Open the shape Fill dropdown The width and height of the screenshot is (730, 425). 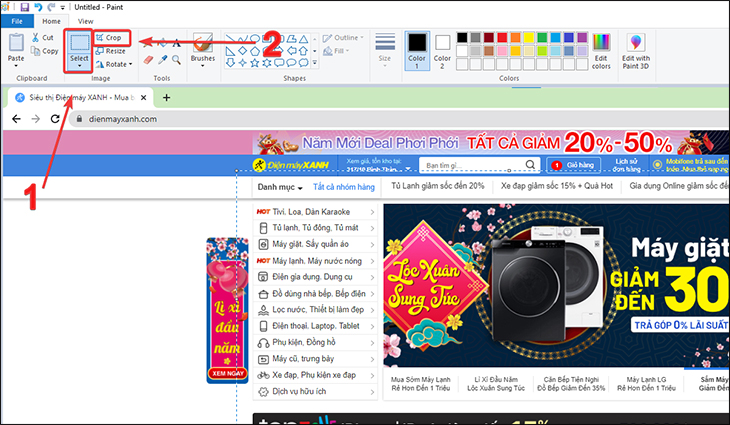click(336, 51)
